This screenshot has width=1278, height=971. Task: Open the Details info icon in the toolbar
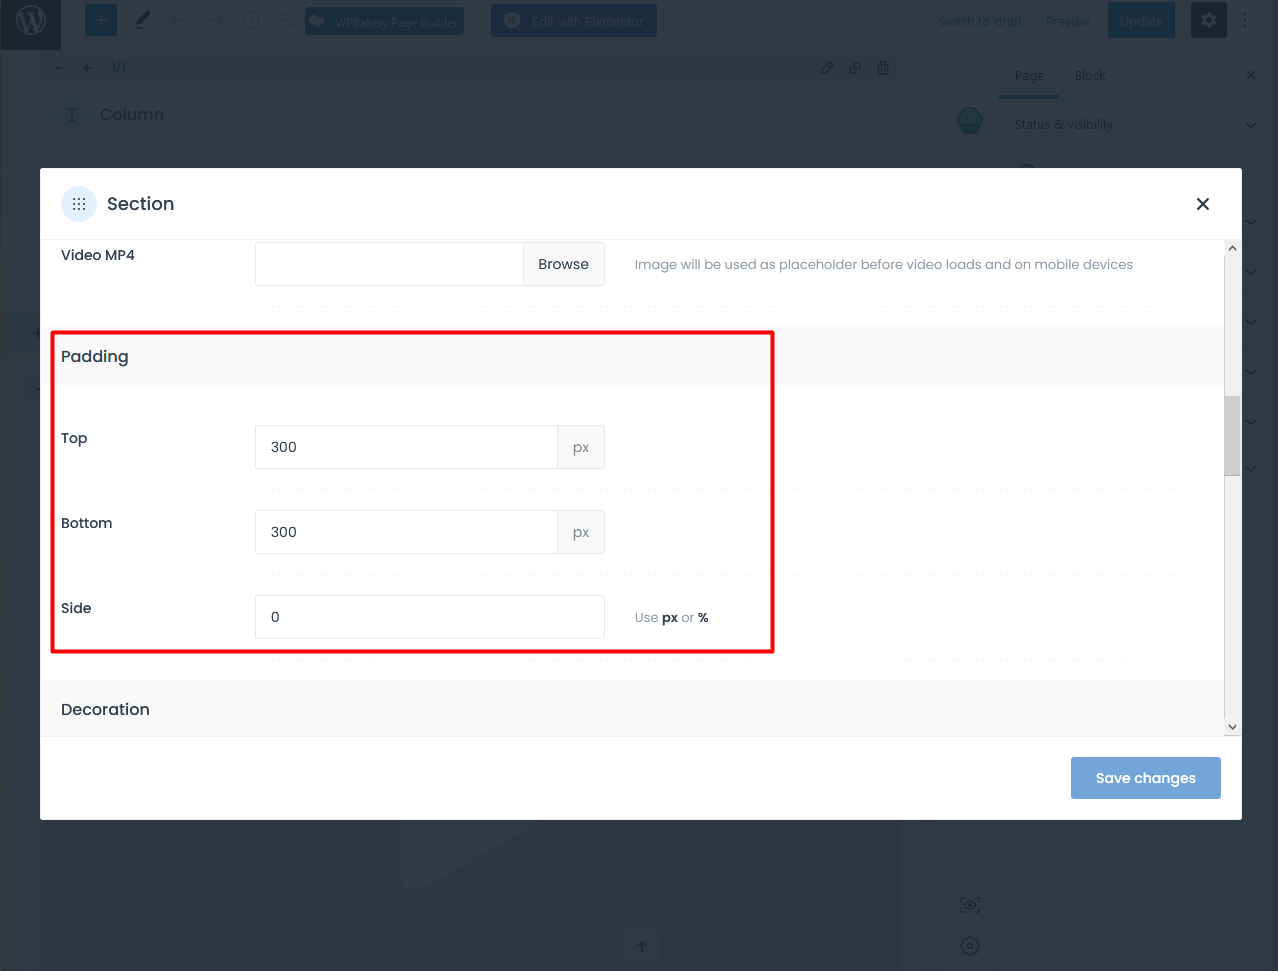[251, 20]
